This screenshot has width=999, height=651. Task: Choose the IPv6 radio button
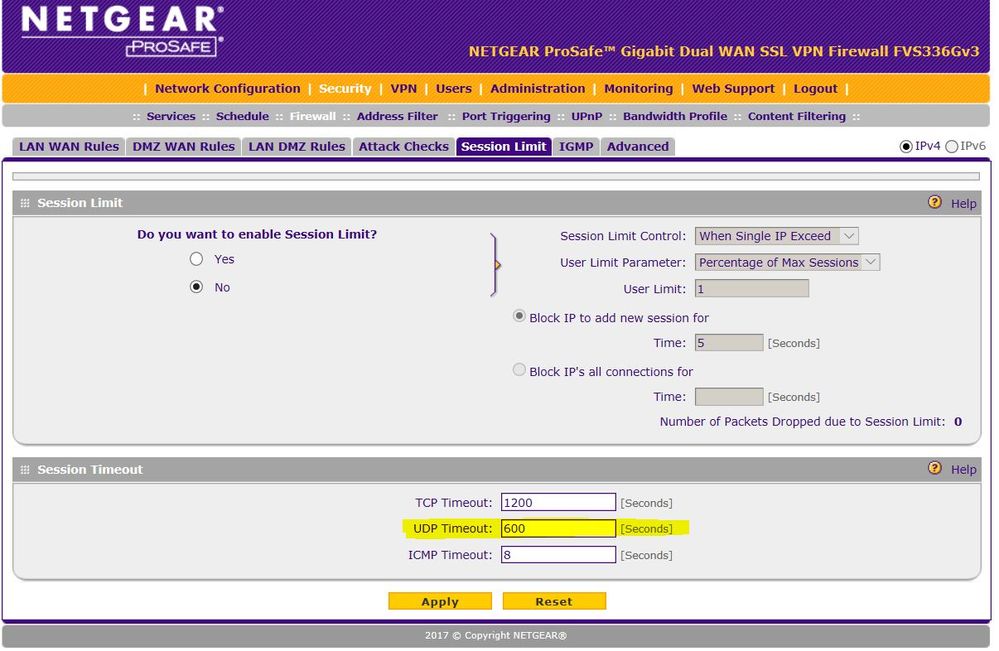coord(951,147)
